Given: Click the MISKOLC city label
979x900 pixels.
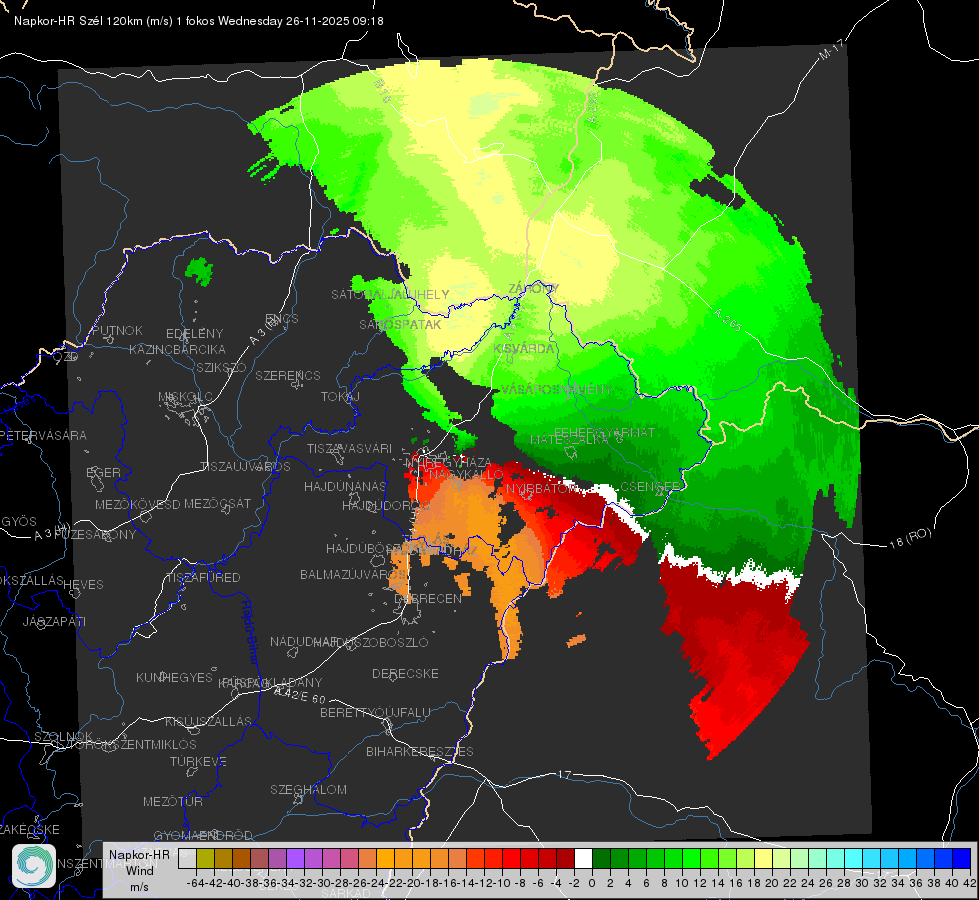Looking at the screenshot, I should tap(185, 397).
